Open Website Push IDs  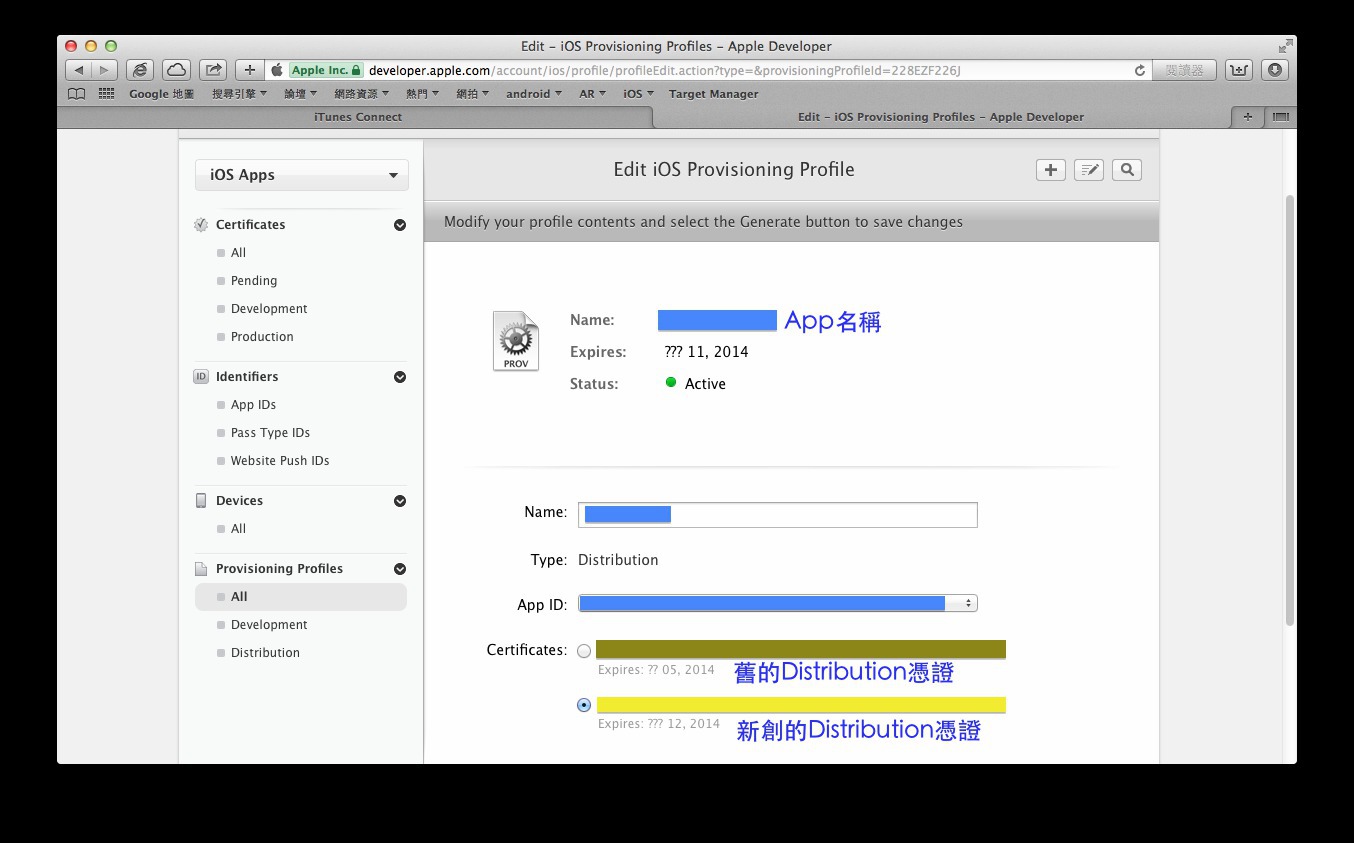click(x=280, y=461)
